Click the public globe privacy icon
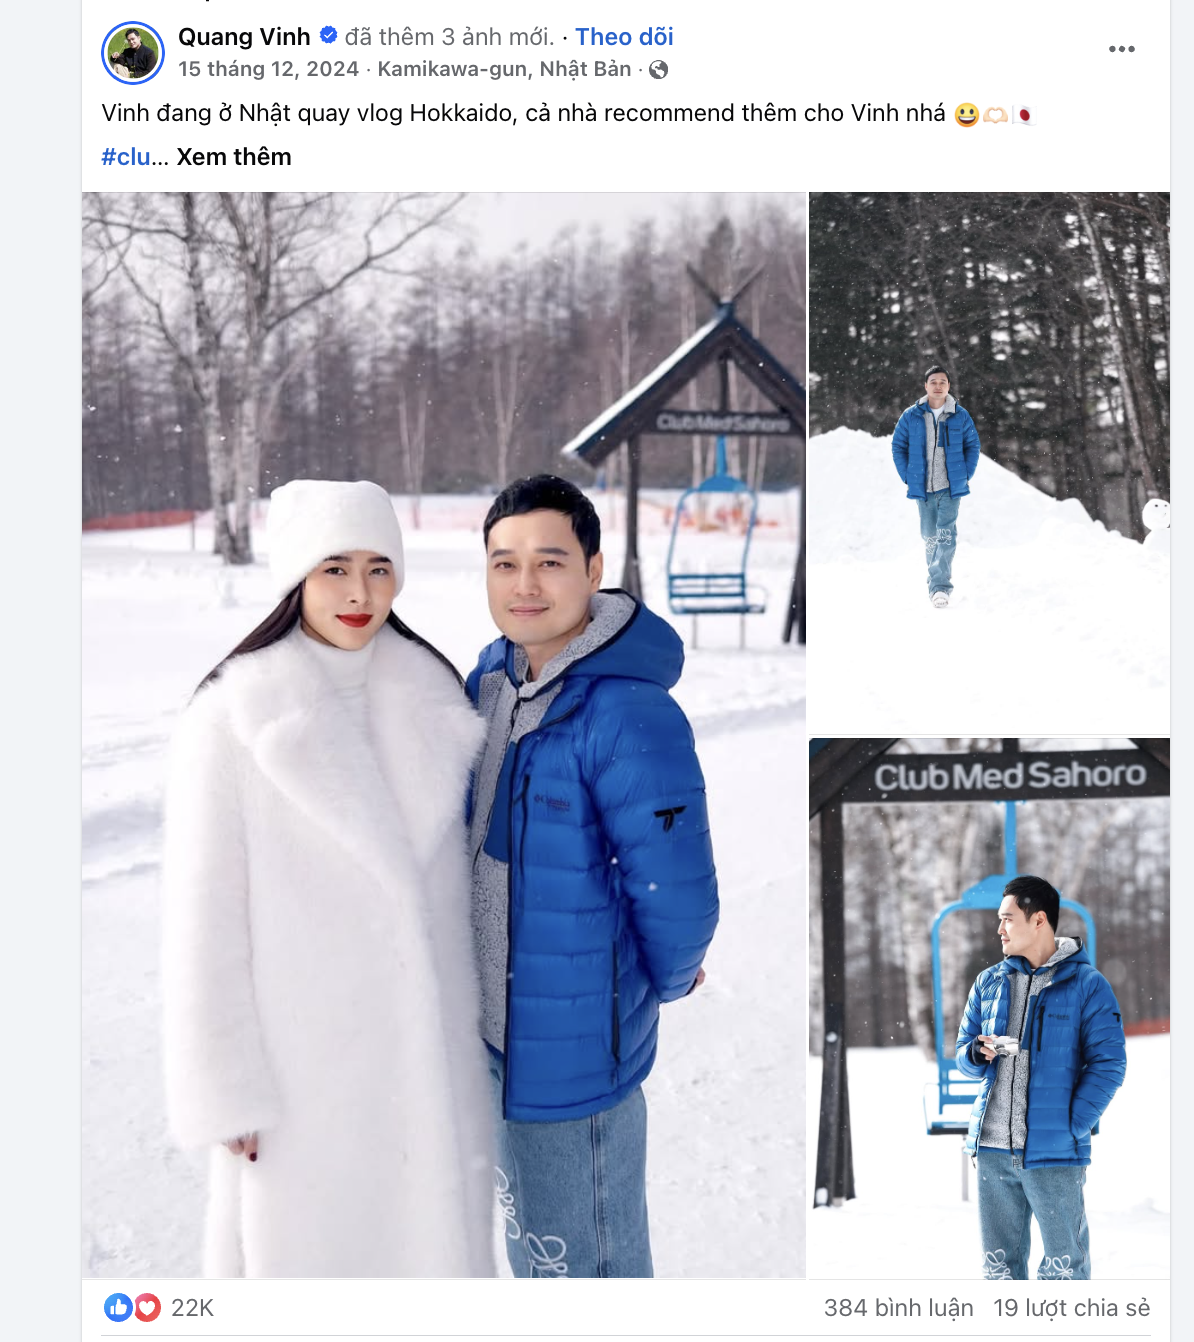This screenshot has width=1194, height=1342. pyautogui.click(x=659, y=70)
